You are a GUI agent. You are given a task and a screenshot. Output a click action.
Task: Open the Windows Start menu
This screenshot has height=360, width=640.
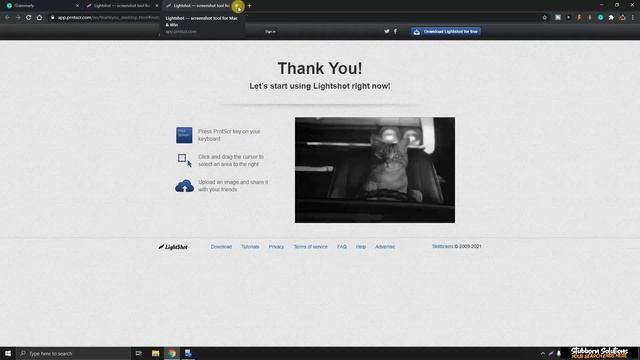click(x=8, y=353)
